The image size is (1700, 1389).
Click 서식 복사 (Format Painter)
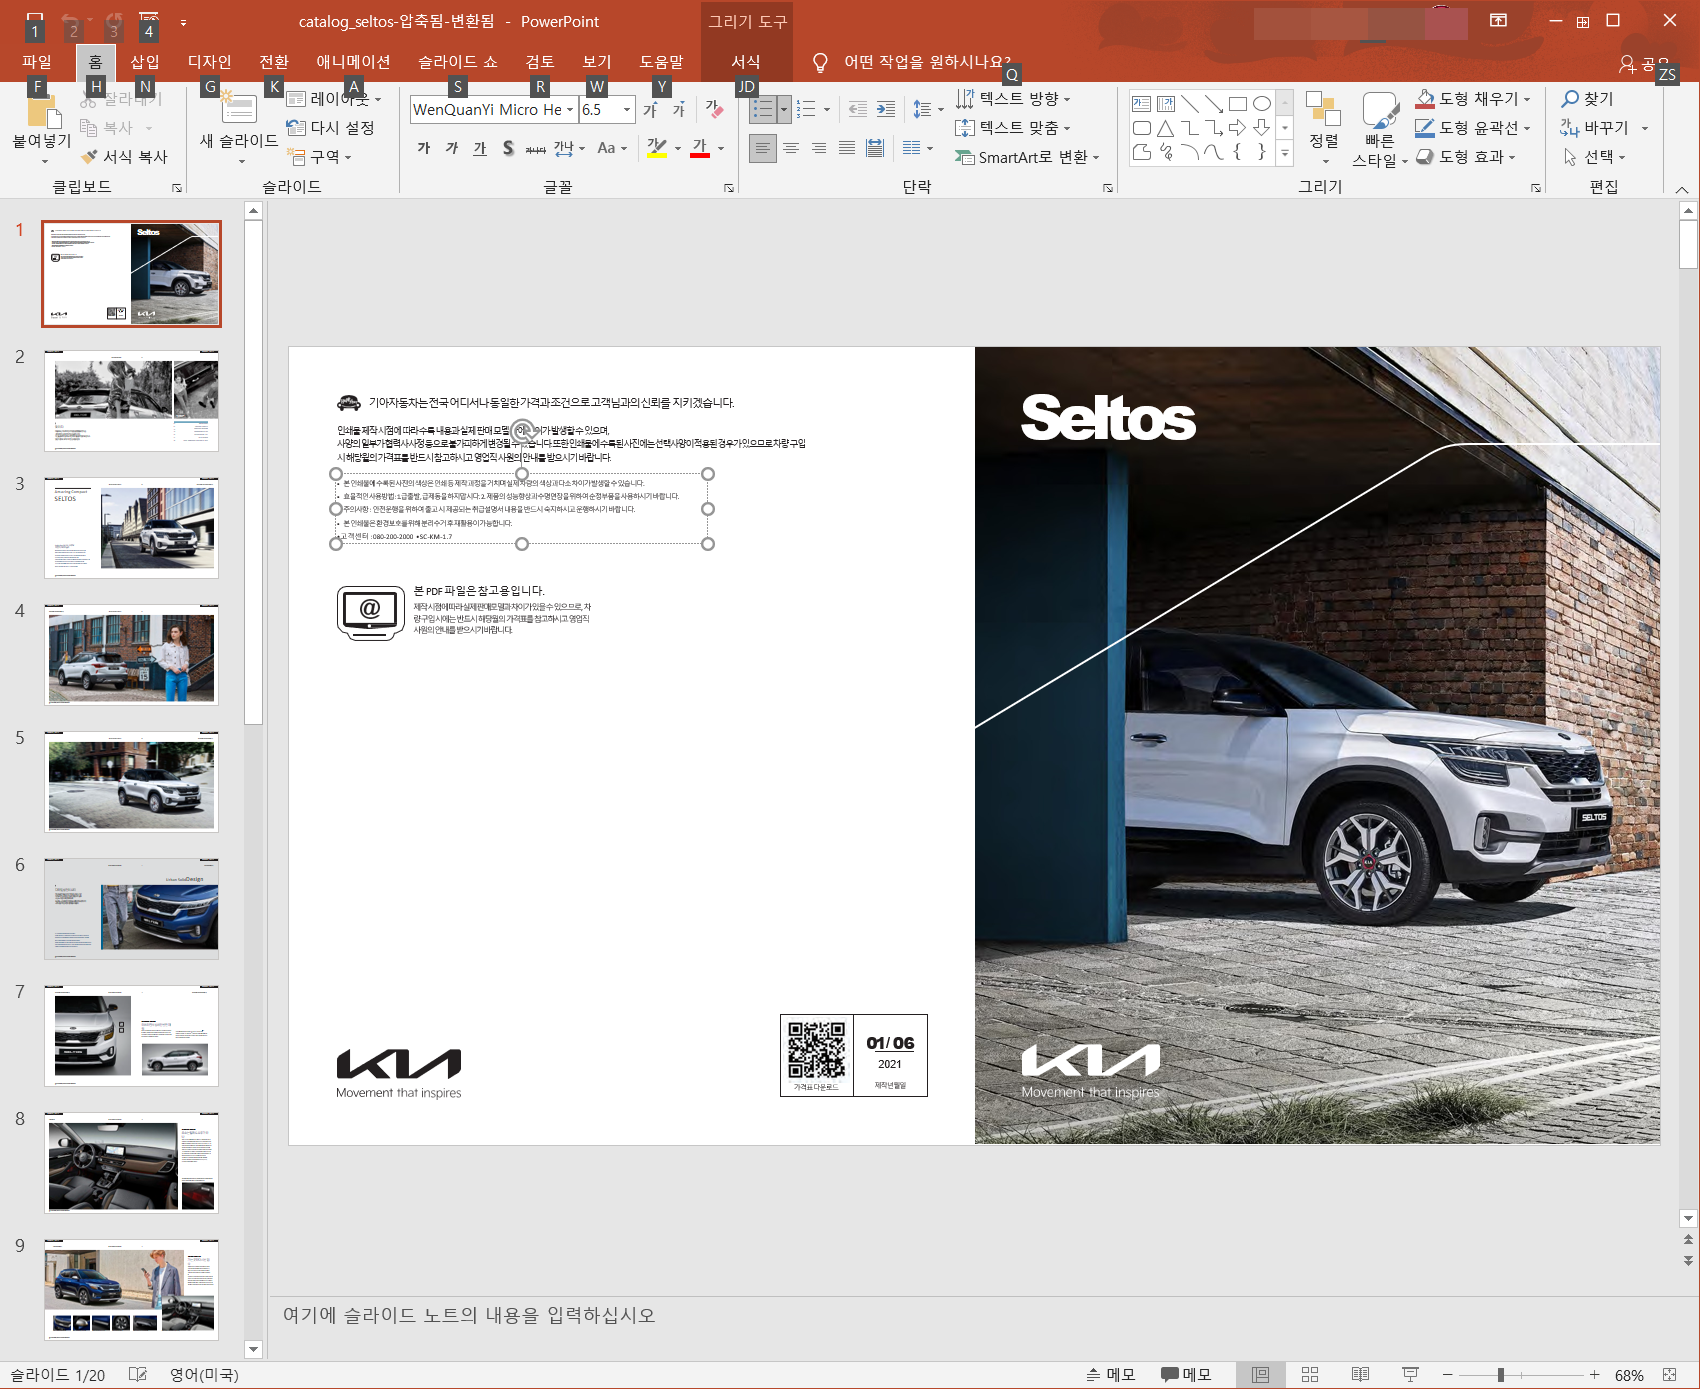tap(125, 157)
